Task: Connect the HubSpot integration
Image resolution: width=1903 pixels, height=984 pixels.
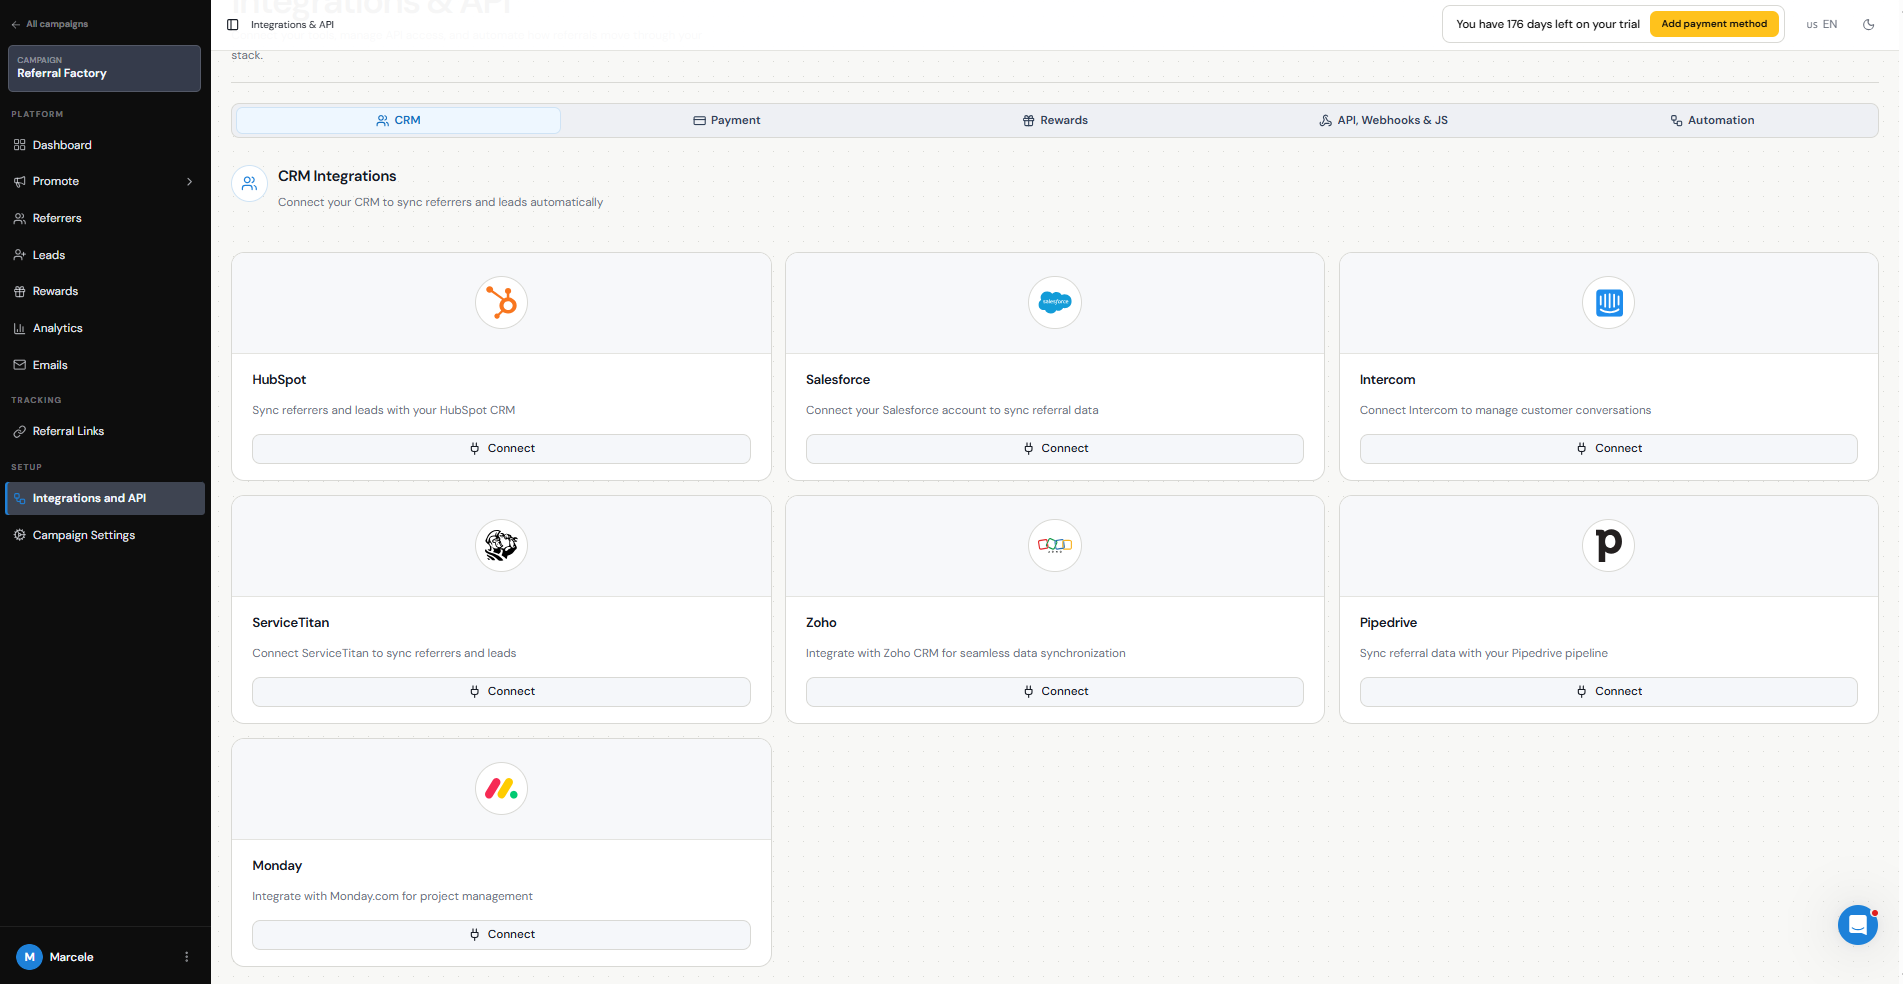Action: tap(501, 449)
